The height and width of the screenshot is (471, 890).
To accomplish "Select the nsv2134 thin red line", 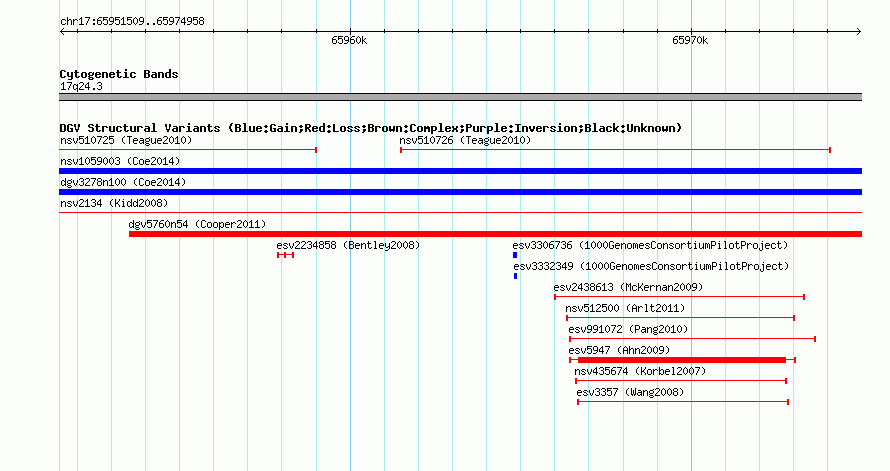I will (x=460, y=213).
